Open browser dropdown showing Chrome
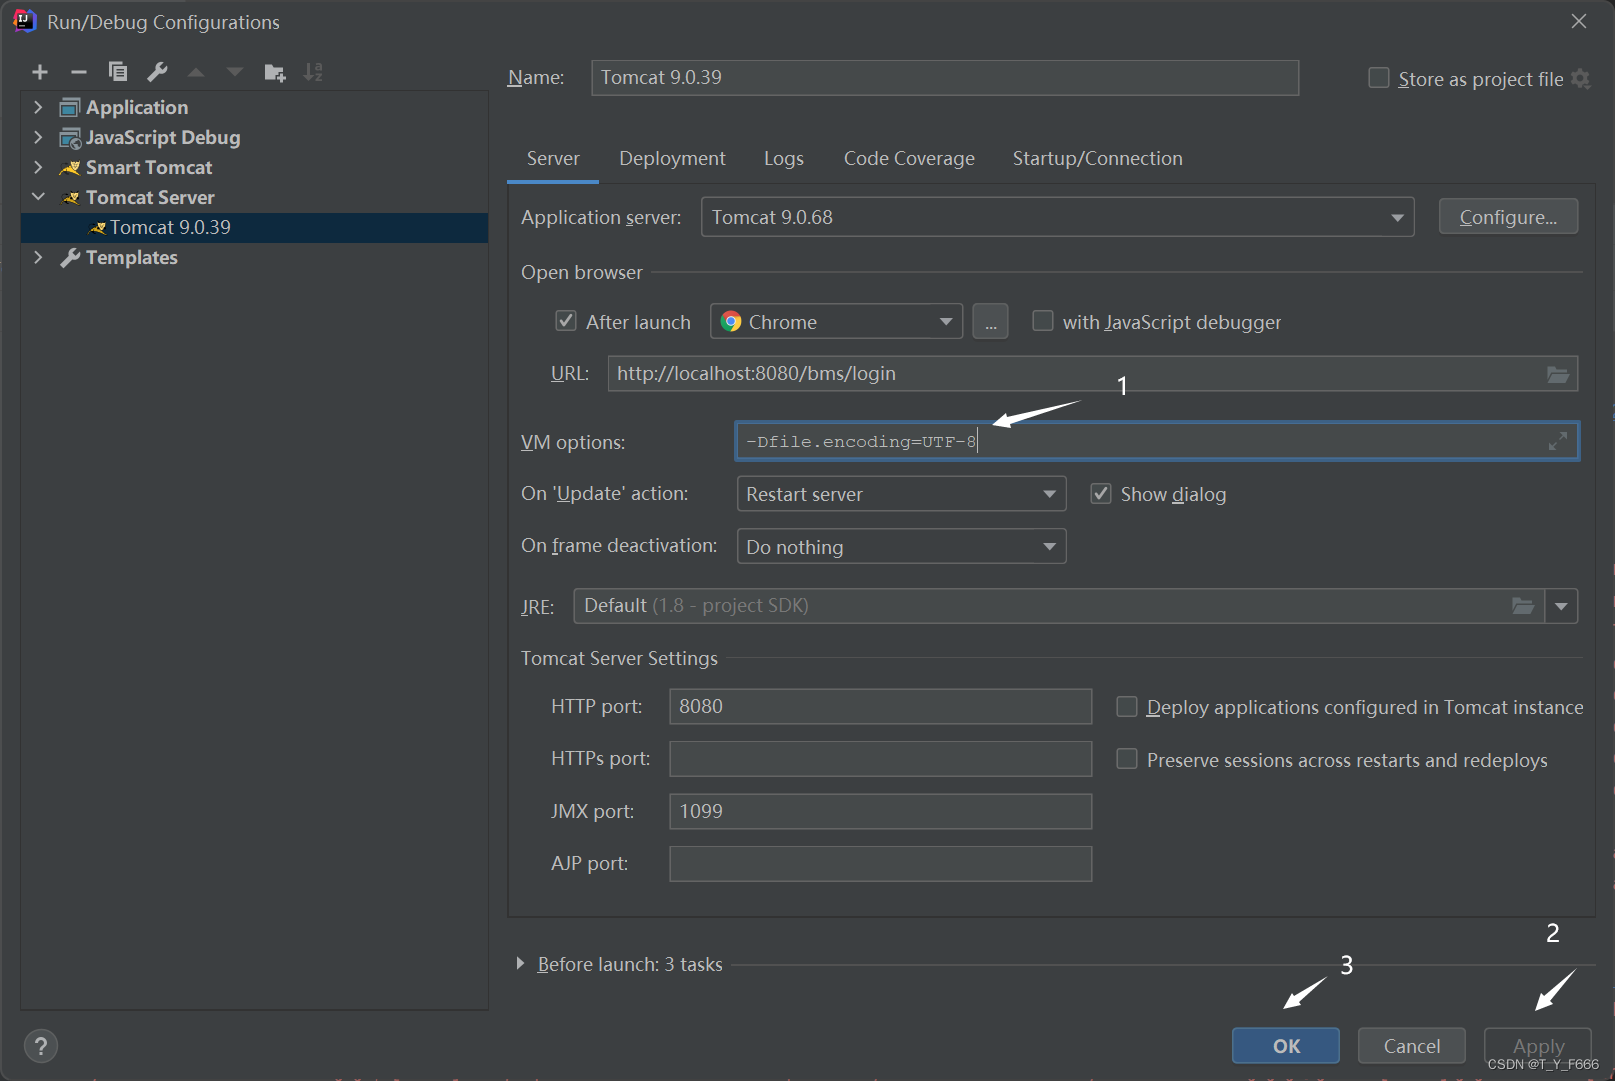Viewport: 1615px width, 1081px height. coord(837,322)
